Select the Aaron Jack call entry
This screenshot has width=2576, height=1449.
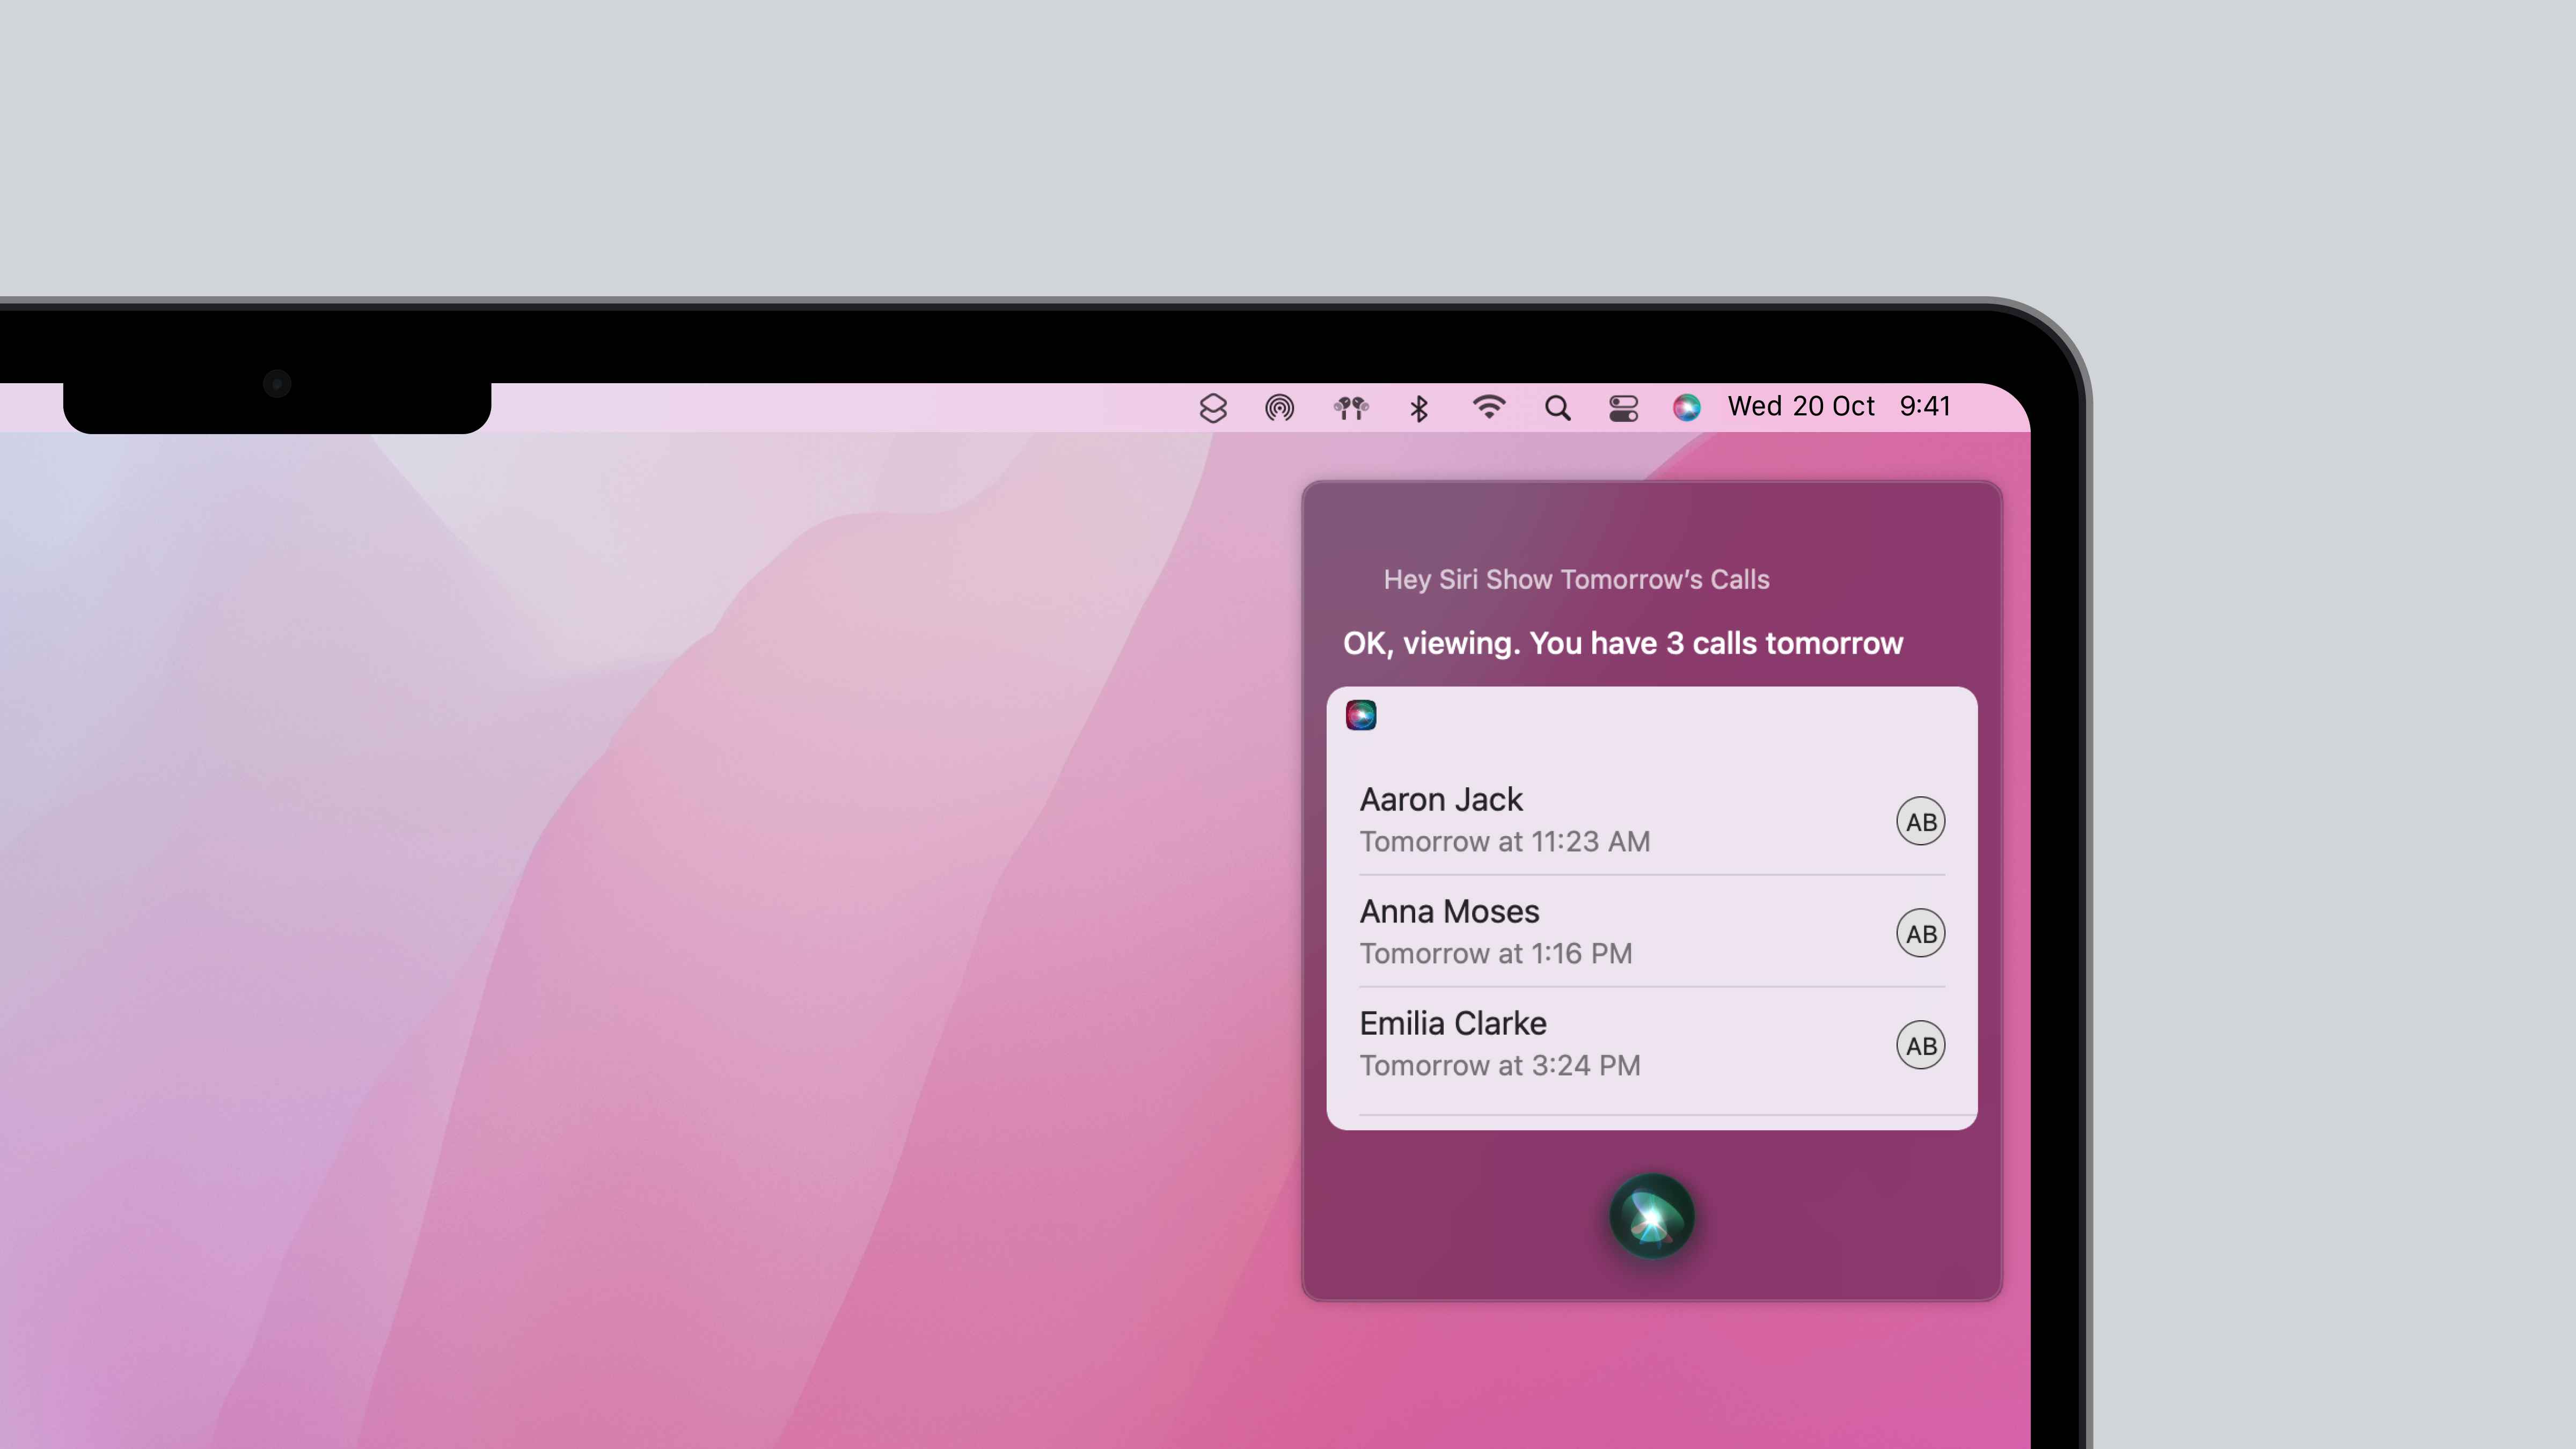(1600, 820)
